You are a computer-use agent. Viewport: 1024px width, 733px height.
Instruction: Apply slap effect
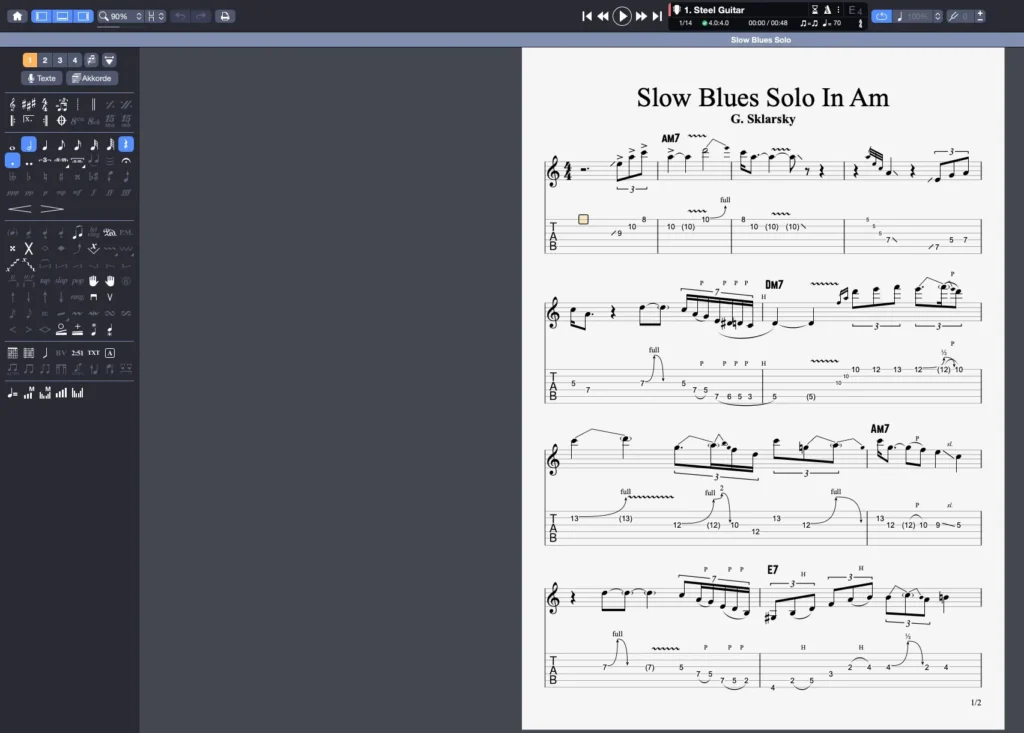61,281
